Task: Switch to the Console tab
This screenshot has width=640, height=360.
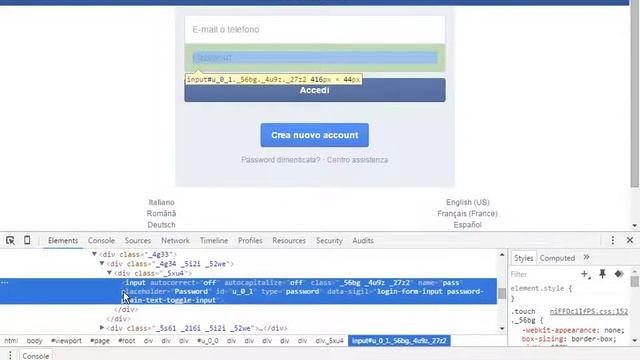Action: pyautogui.click(x=101, y=240)
